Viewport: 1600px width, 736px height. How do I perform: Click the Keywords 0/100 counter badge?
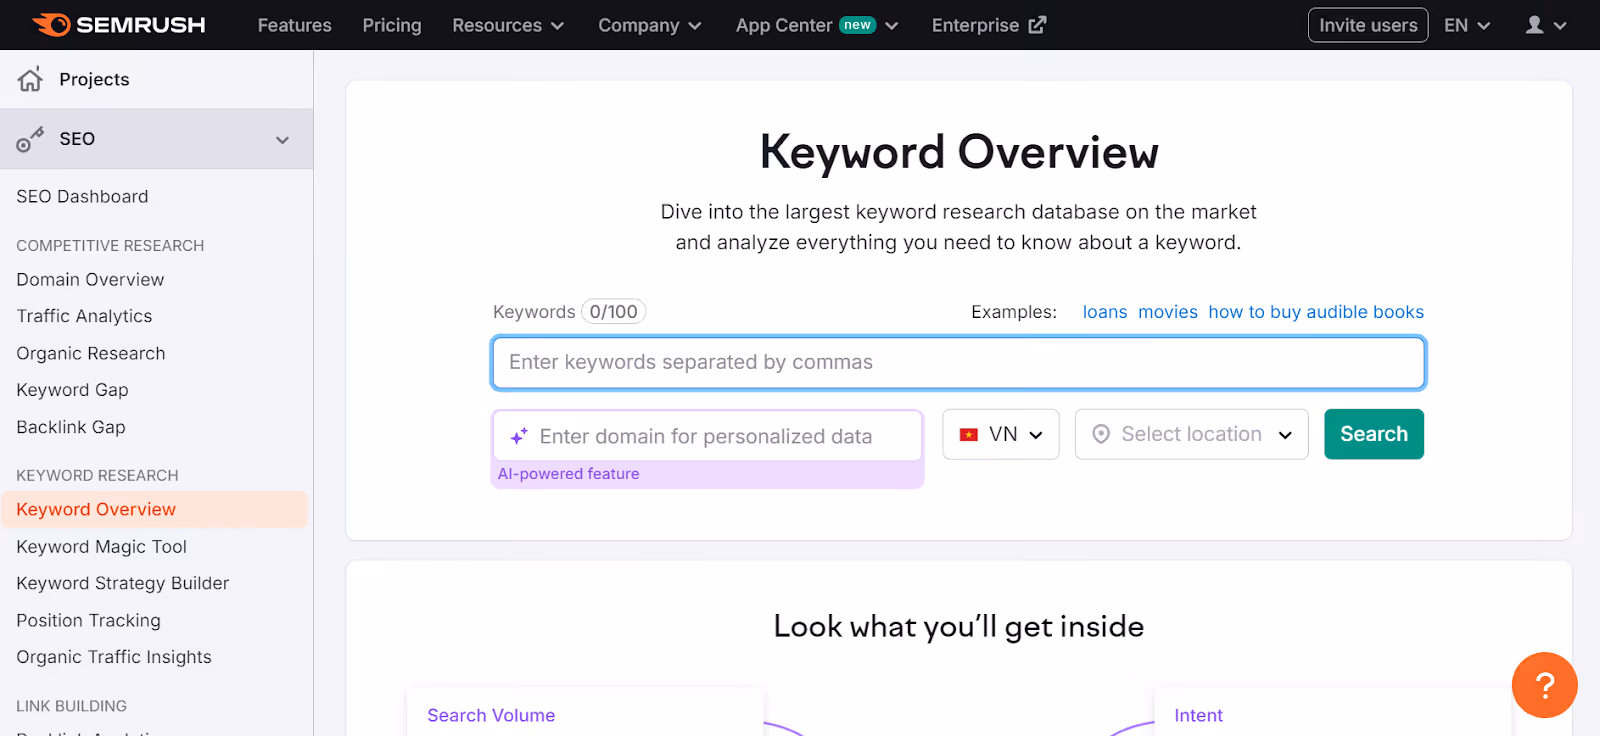[613, 312]
